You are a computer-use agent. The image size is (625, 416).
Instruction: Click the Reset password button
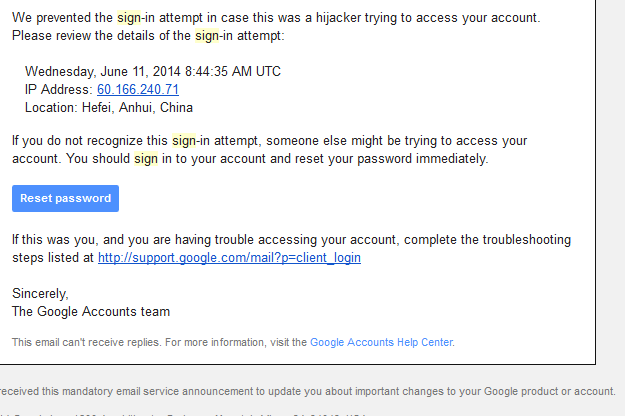[x=65, y=198]
